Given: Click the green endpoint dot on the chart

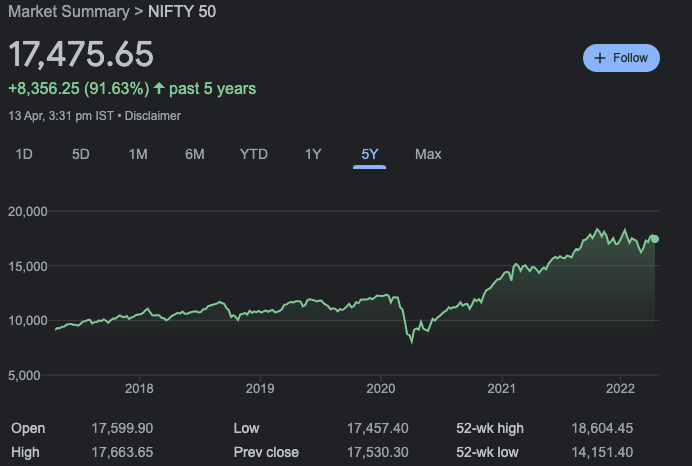Looking at the screenshot, I should 655,238.
